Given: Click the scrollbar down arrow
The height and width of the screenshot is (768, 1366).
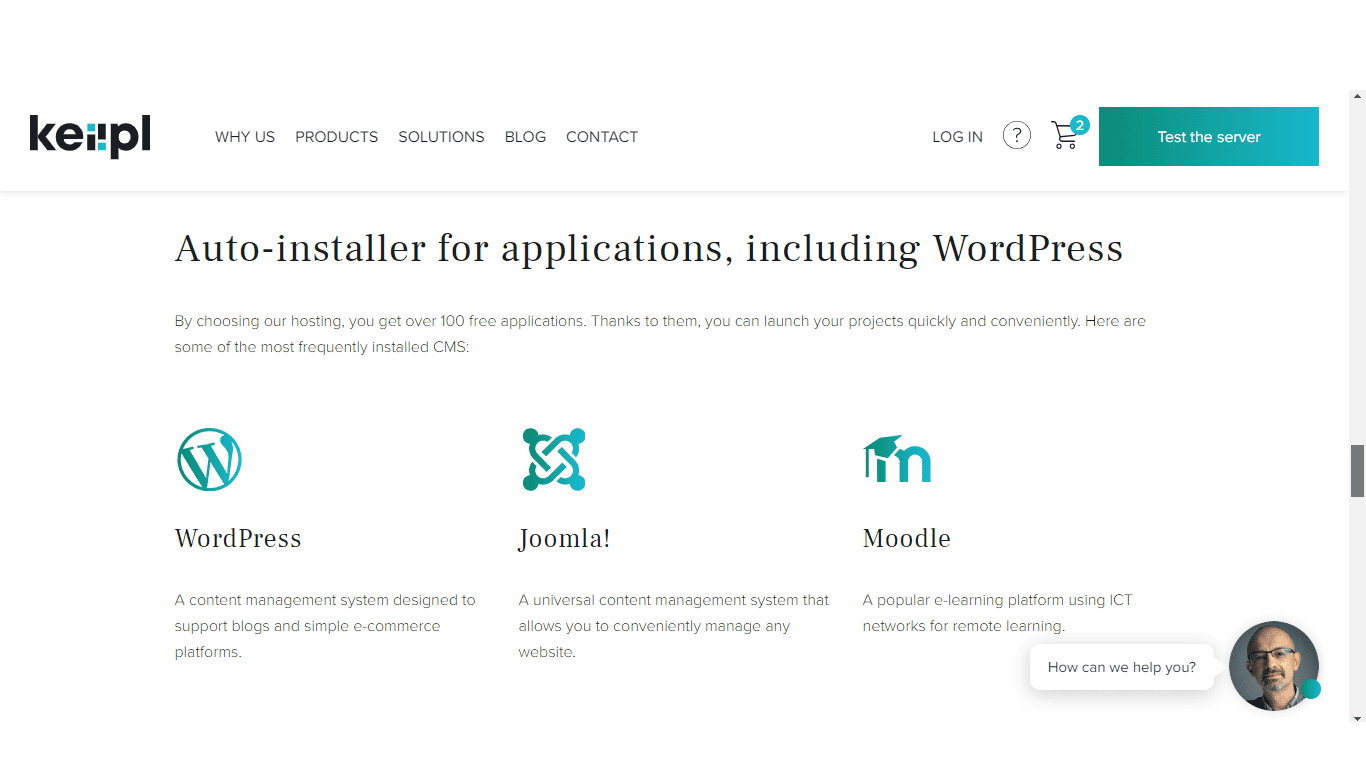Looking at the screenshot, I should tap(1357, 718).
